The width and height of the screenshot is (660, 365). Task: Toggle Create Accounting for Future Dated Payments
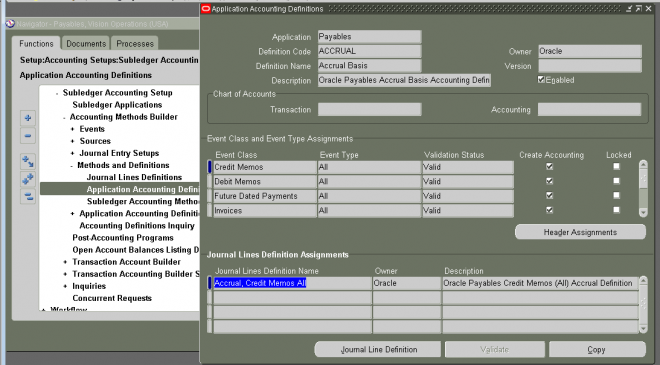point(549,195)
